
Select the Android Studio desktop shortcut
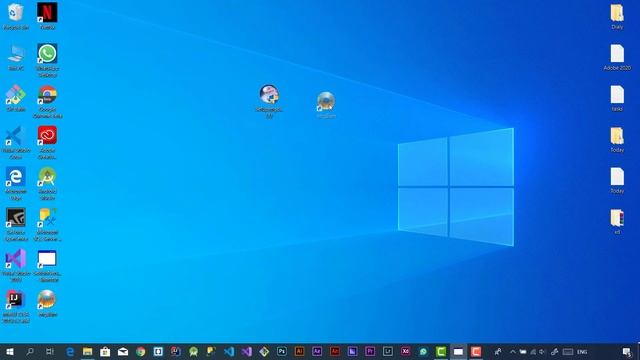pyautogui.click(x=47, y=183)
